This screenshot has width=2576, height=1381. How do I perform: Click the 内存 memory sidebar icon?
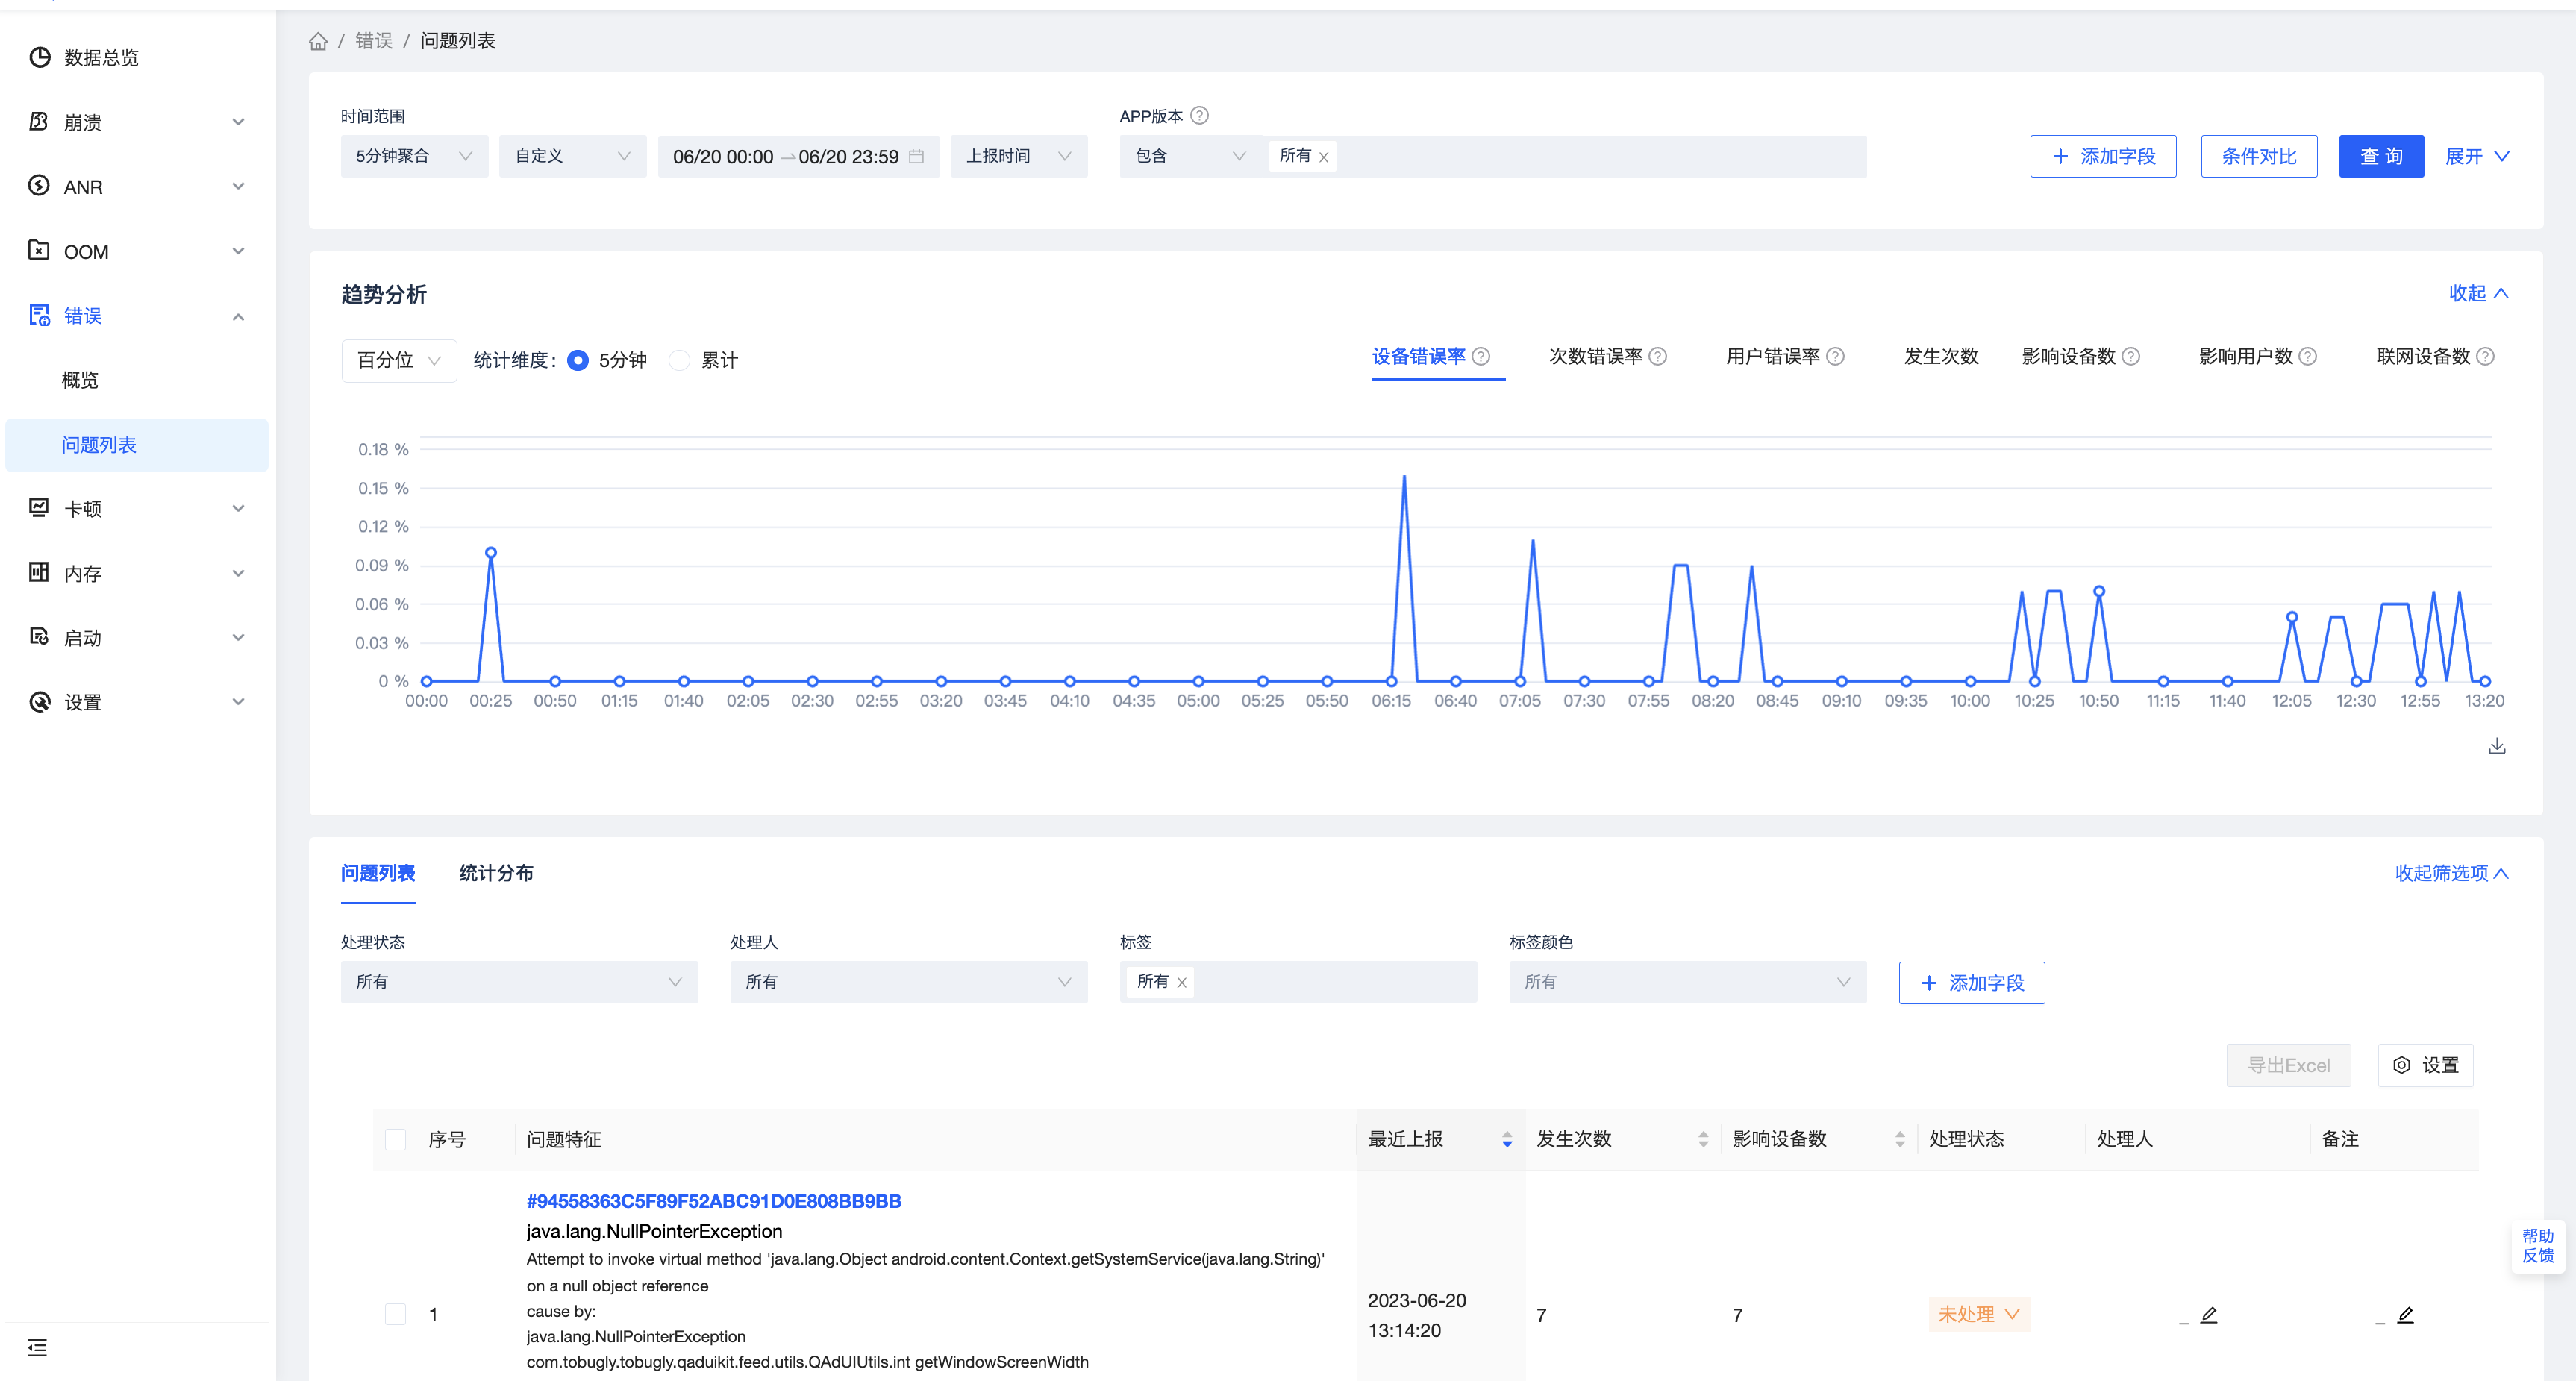pos(39,573)
